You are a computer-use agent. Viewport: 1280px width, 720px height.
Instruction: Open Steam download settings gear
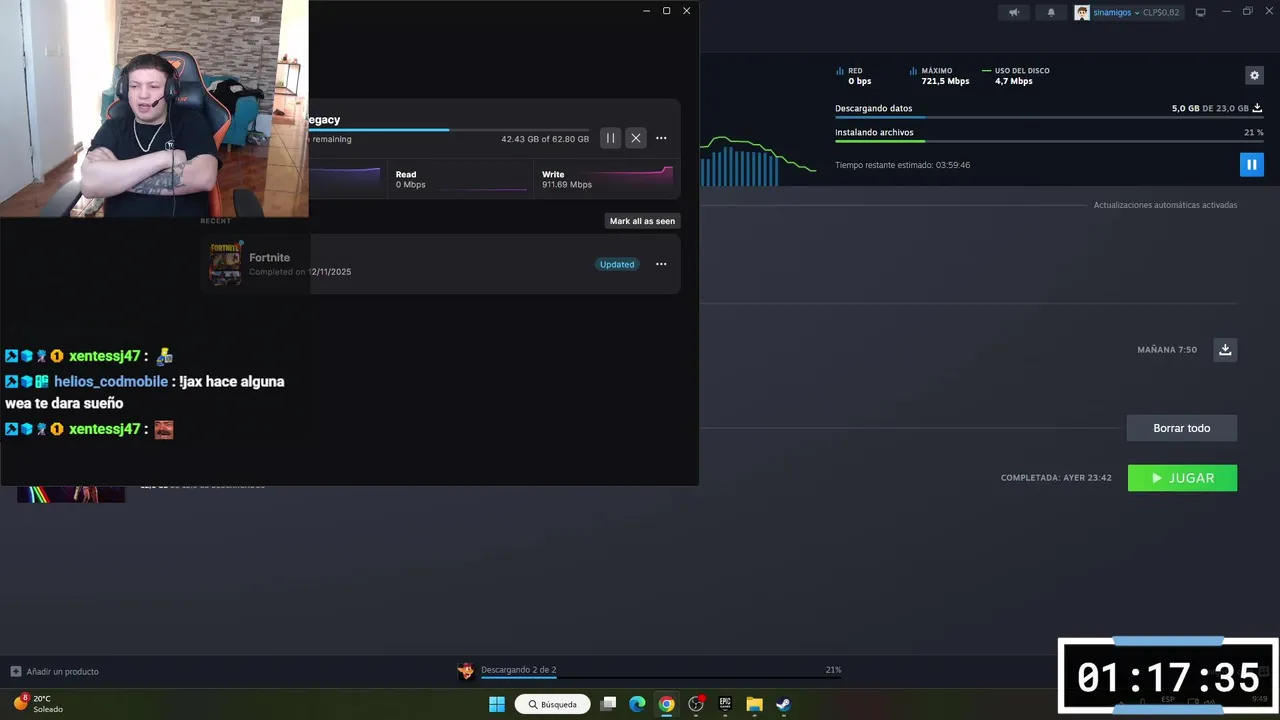[x=1254, y=75]
